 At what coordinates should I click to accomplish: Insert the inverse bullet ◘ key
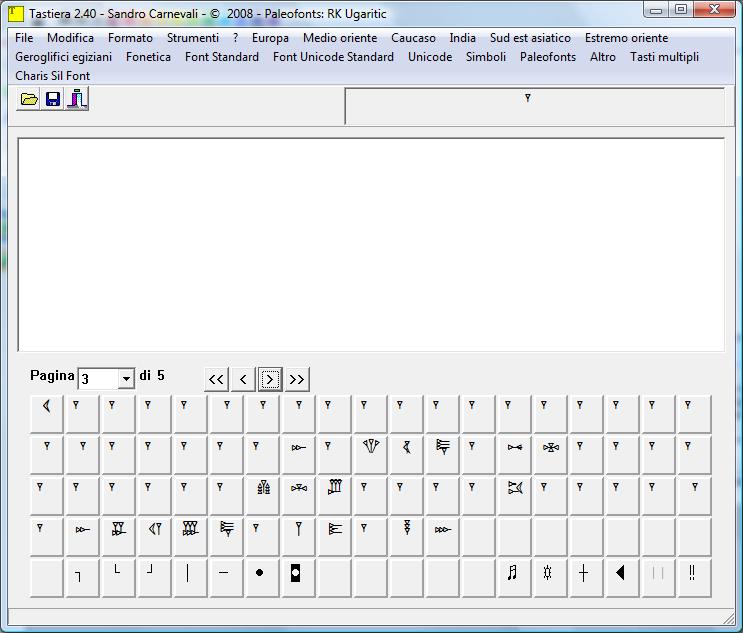pos(299,578)
